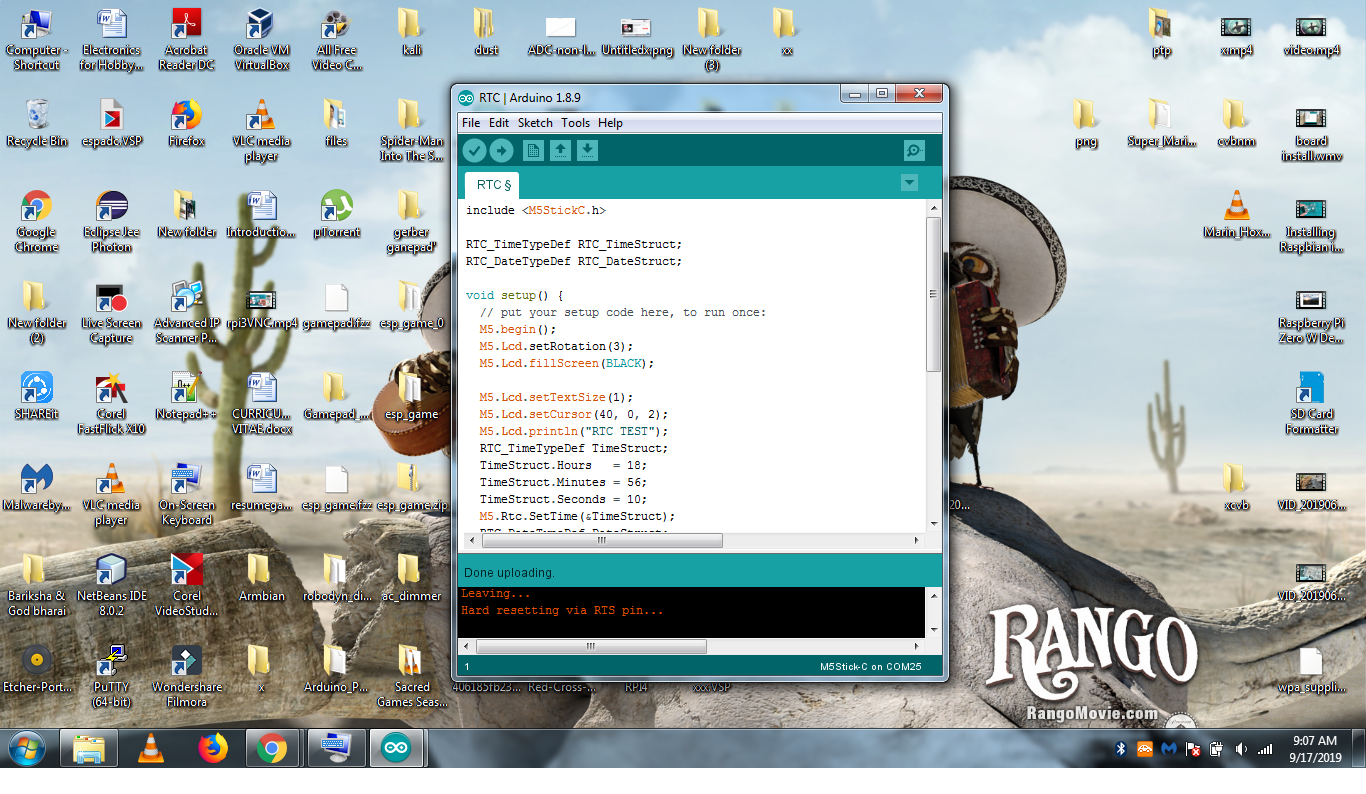Select the Malwarebytes desktop icon

pos(37,487)
